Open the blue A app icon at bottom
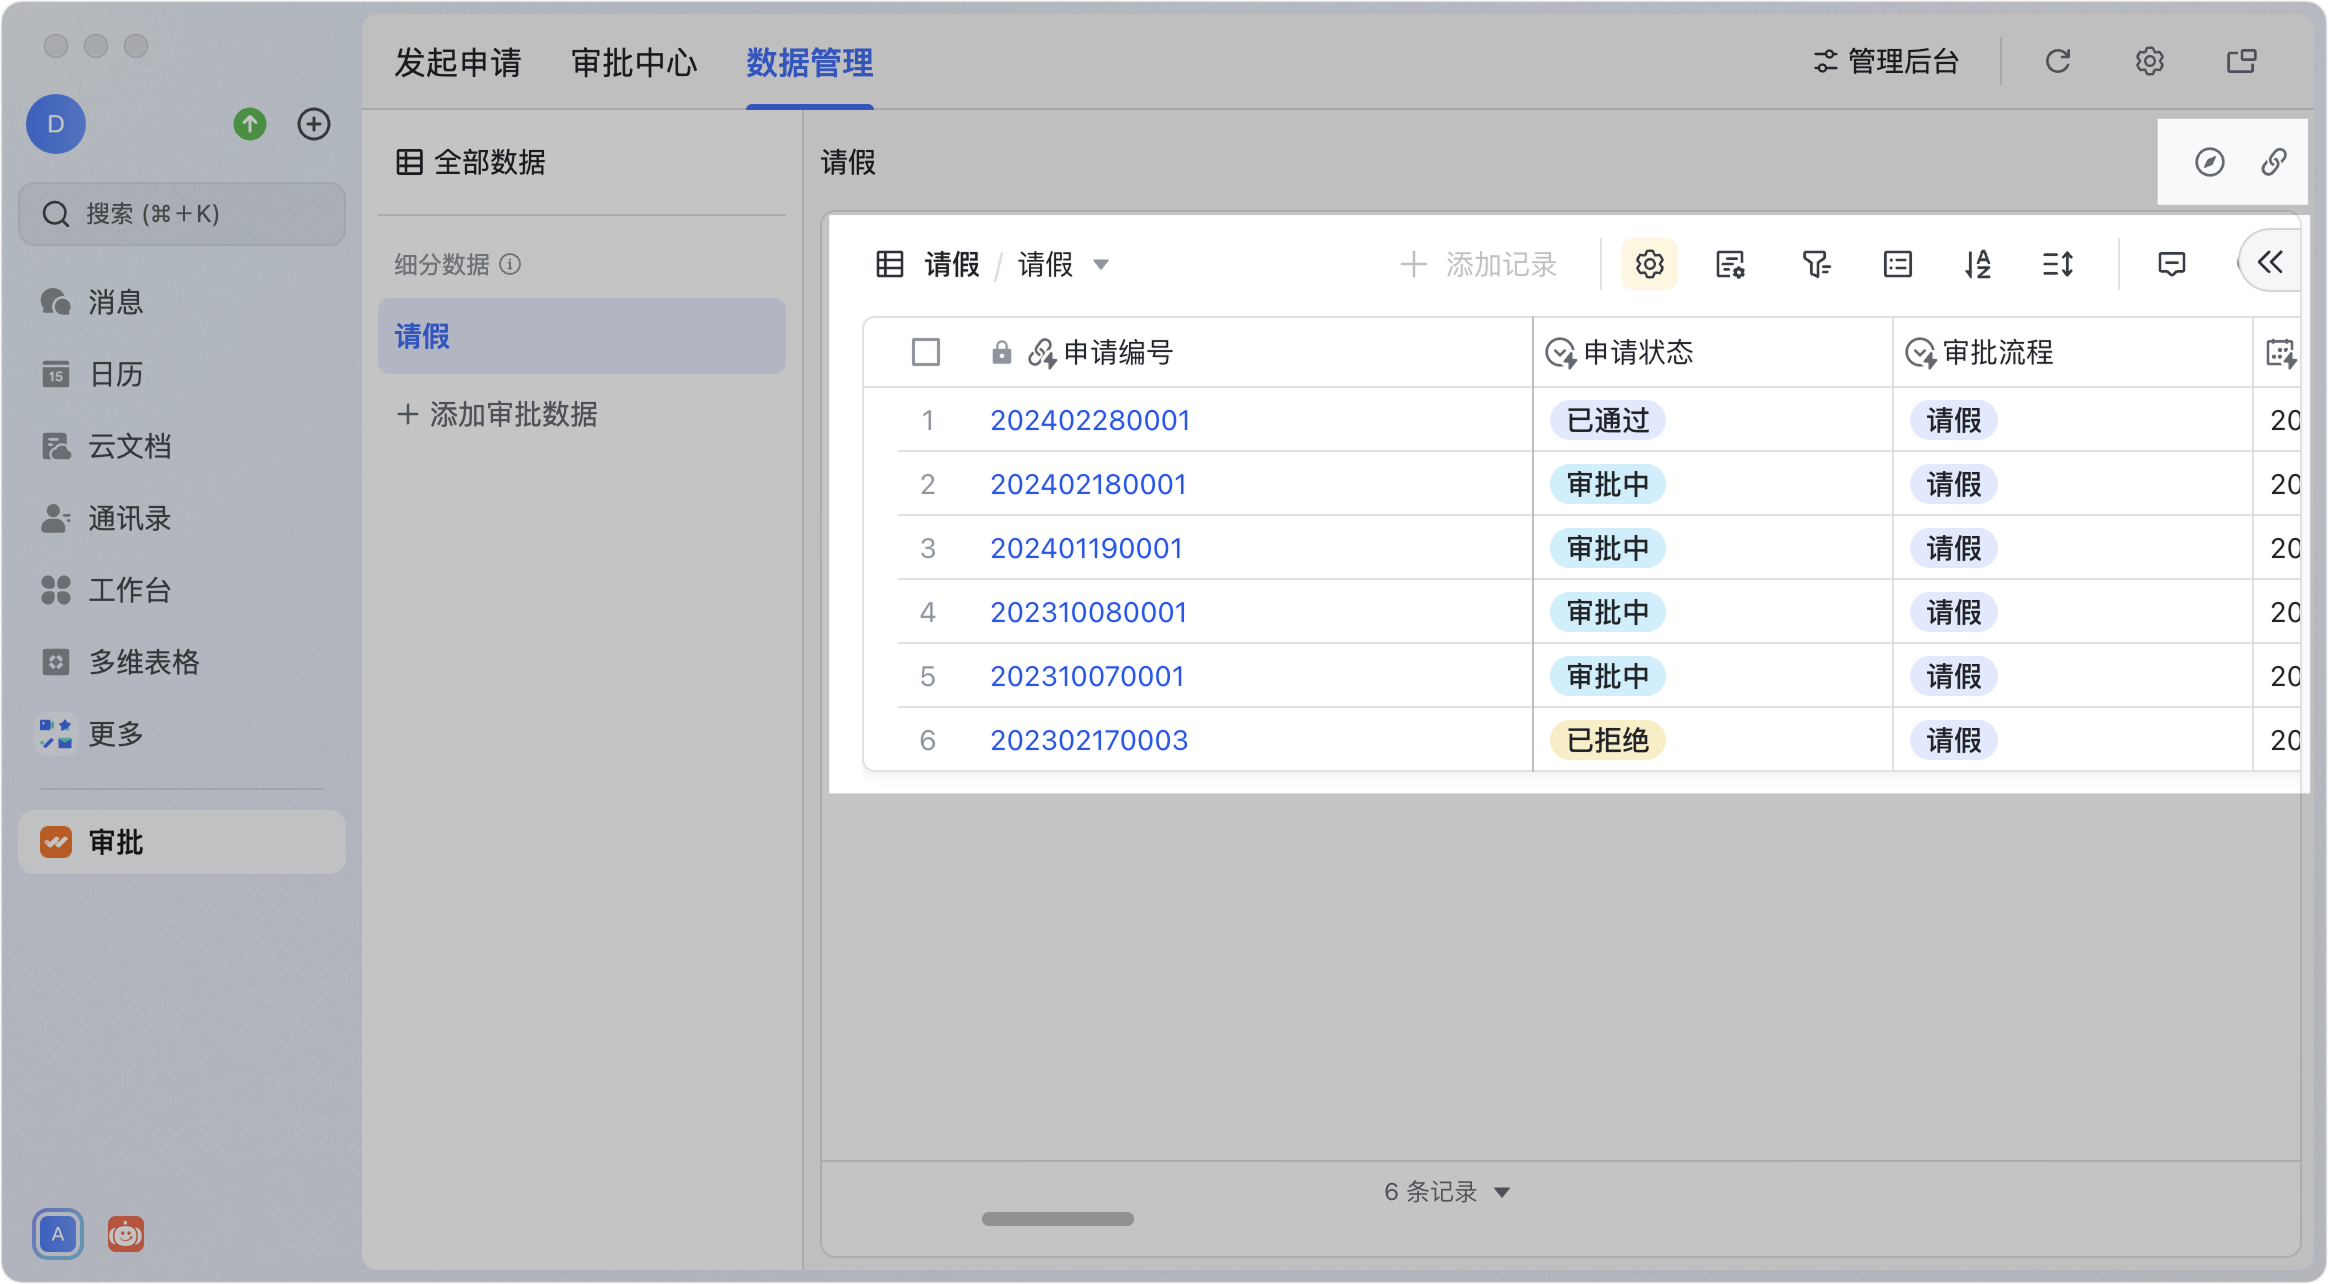This screenshot has height=1284, width=2328. point(58,1234)
